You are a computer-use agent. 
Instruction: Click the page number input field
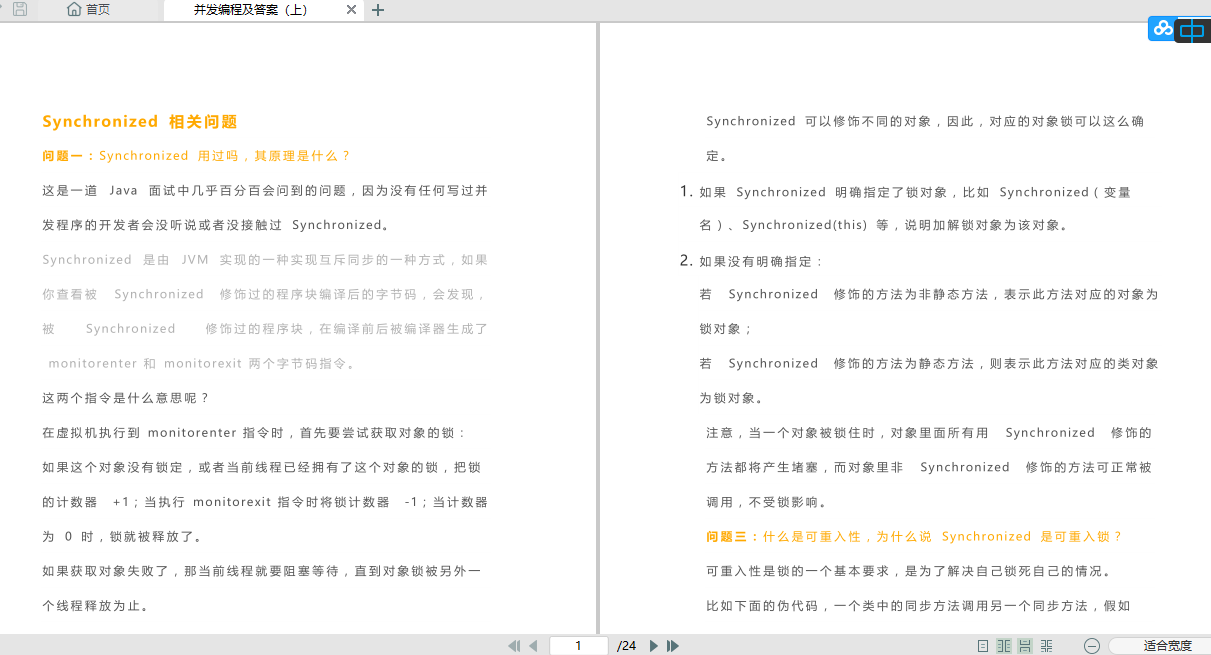580,645
